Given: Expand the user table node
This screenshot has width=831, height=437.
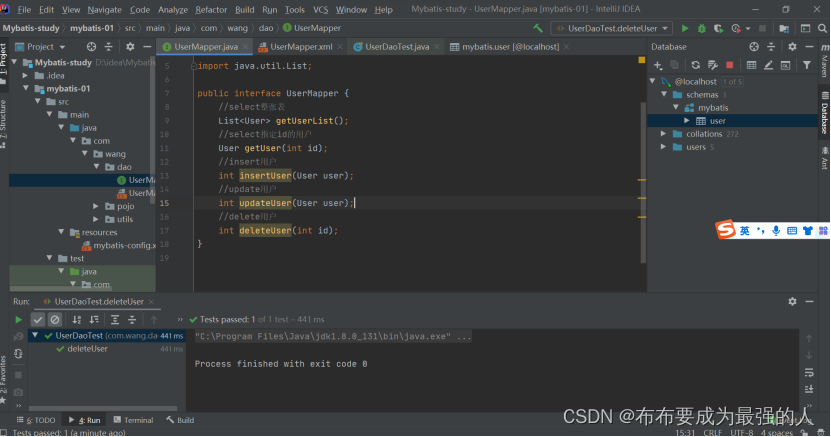Looking at the screenshot, I should pos(687,121).
